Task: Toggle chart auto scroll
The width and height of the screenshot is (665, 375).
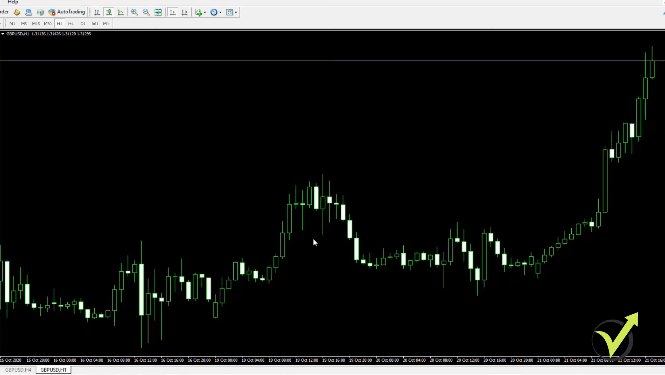Action: click(173, 12)
